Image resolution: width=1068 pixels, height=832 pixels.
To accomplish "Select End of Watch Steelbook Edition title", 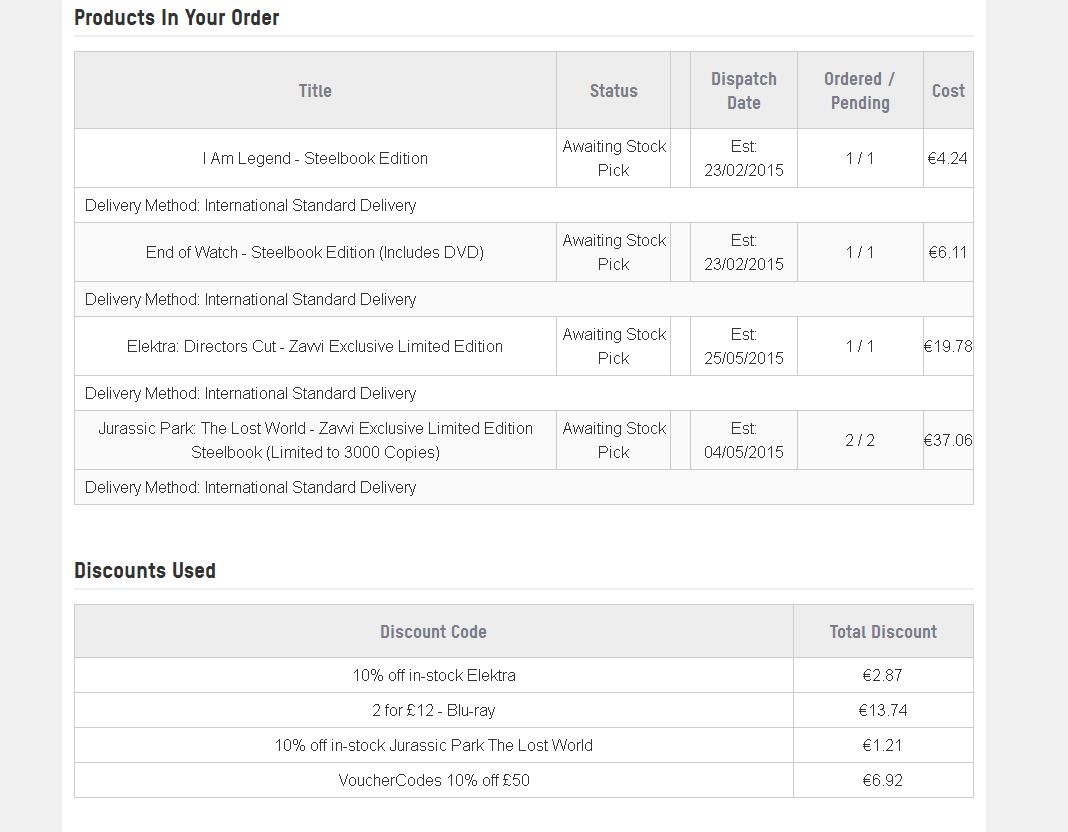I will [x=315, y=252].
